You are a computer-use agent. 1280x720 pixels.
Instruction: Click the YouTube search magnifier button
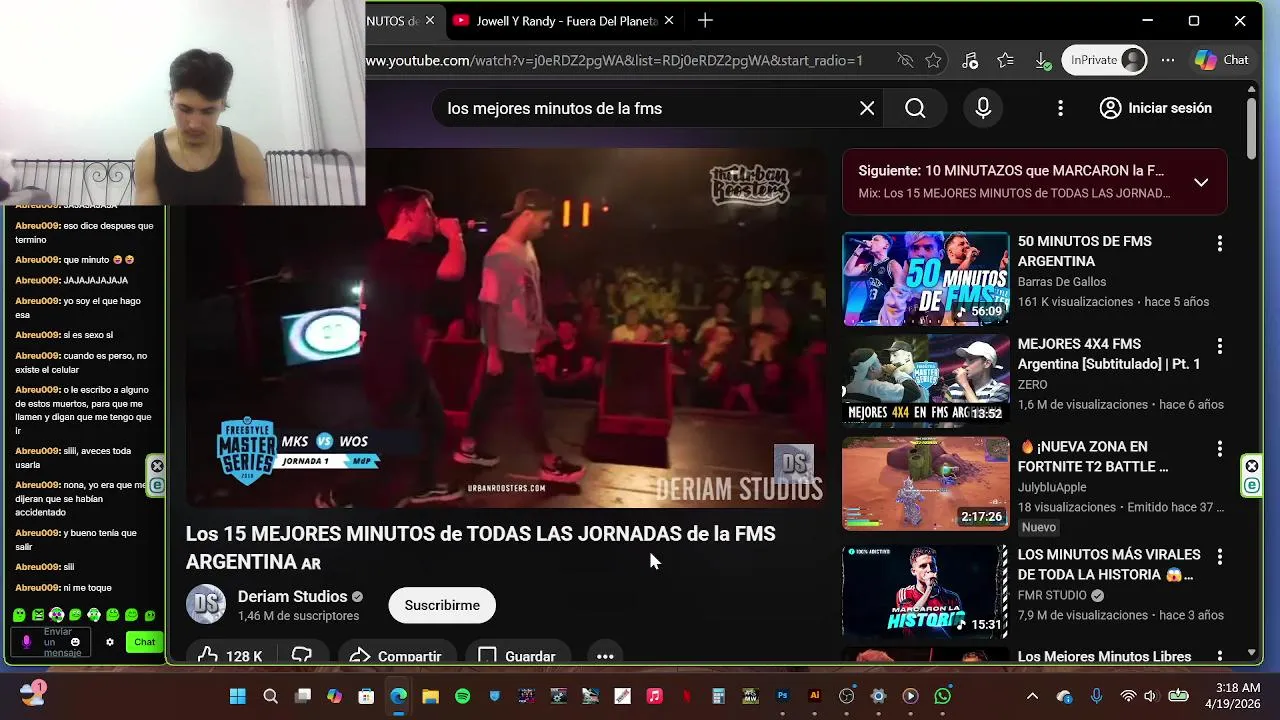pos(915,108)
